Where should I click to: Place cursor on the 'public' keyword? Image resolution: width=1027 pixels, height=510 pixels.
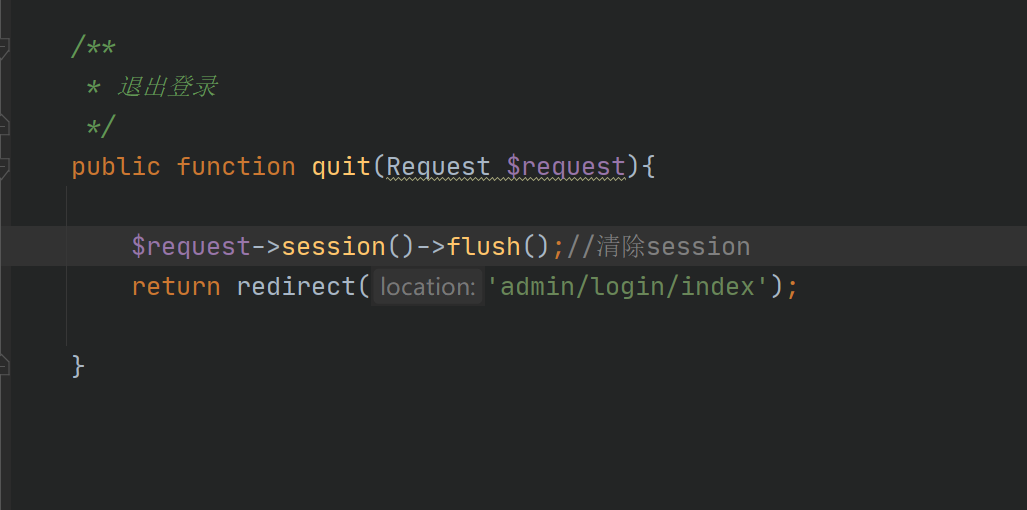tap(116, 167)
